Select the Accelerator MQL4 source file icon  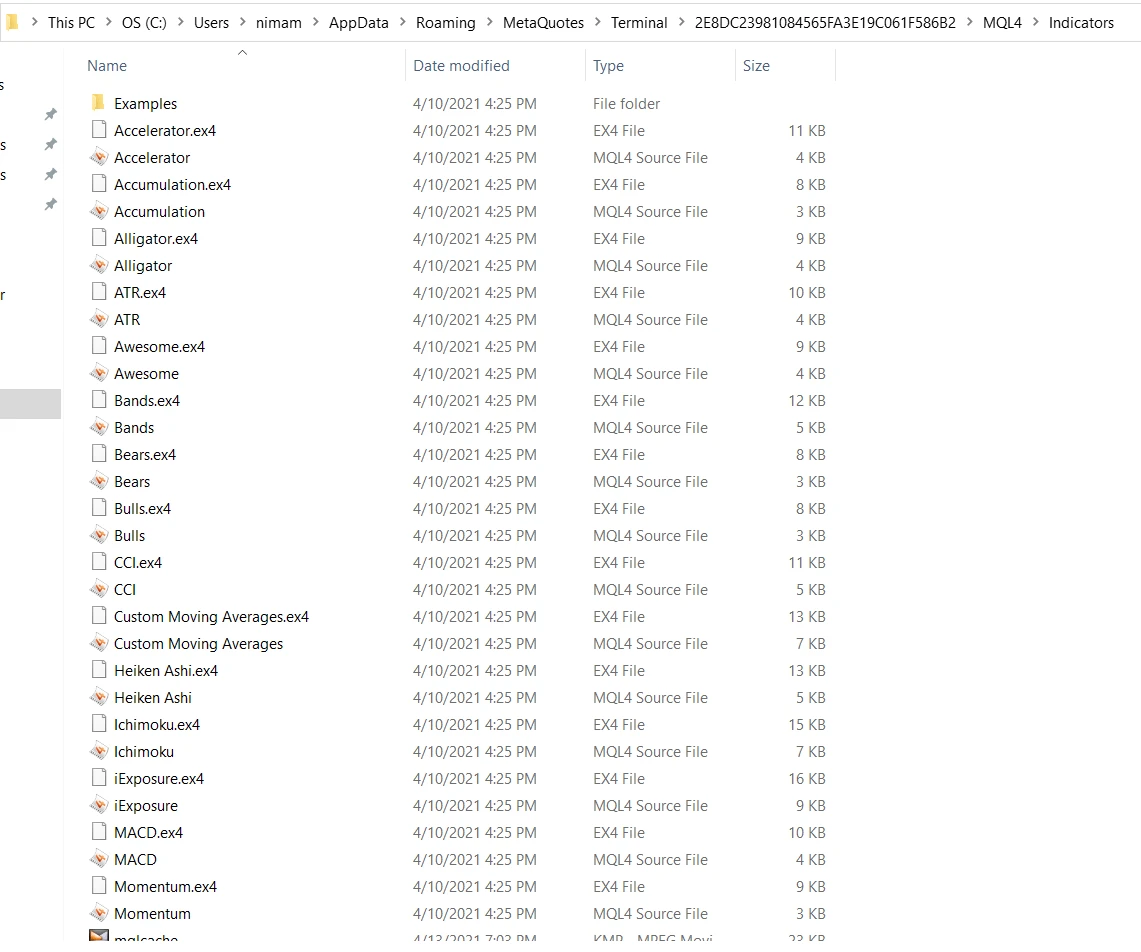tap(98, 157)
